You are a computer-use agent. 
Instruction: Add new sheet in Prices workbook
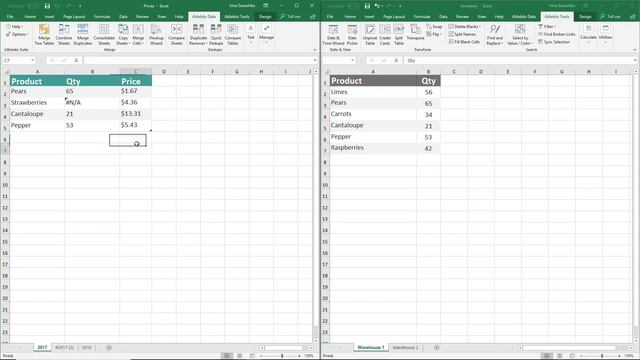(x=109, y=348)
